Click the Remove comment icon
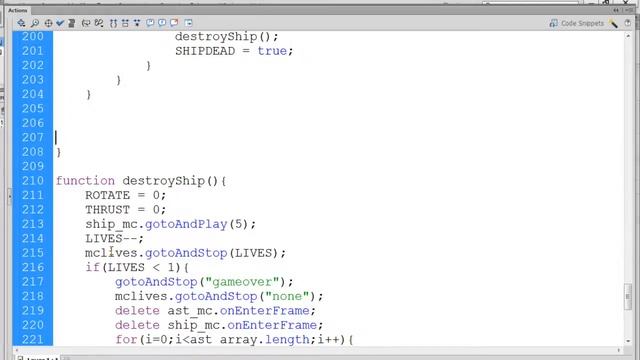The height and width of the screenshot is (360, 640). pyautogui.click(x=174, y=23)
